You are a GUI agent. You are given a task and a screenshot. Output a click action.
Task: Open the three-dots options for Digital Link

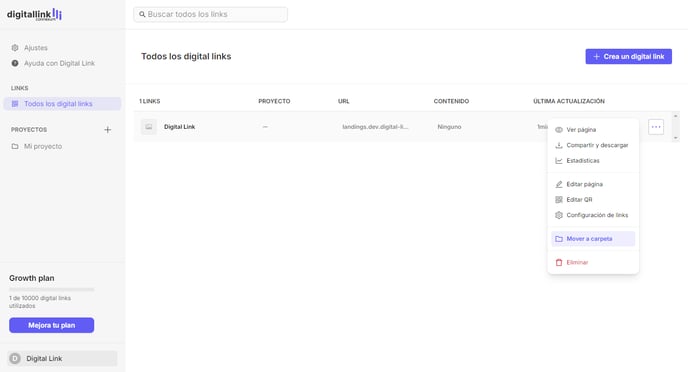(x=656, y=127)
